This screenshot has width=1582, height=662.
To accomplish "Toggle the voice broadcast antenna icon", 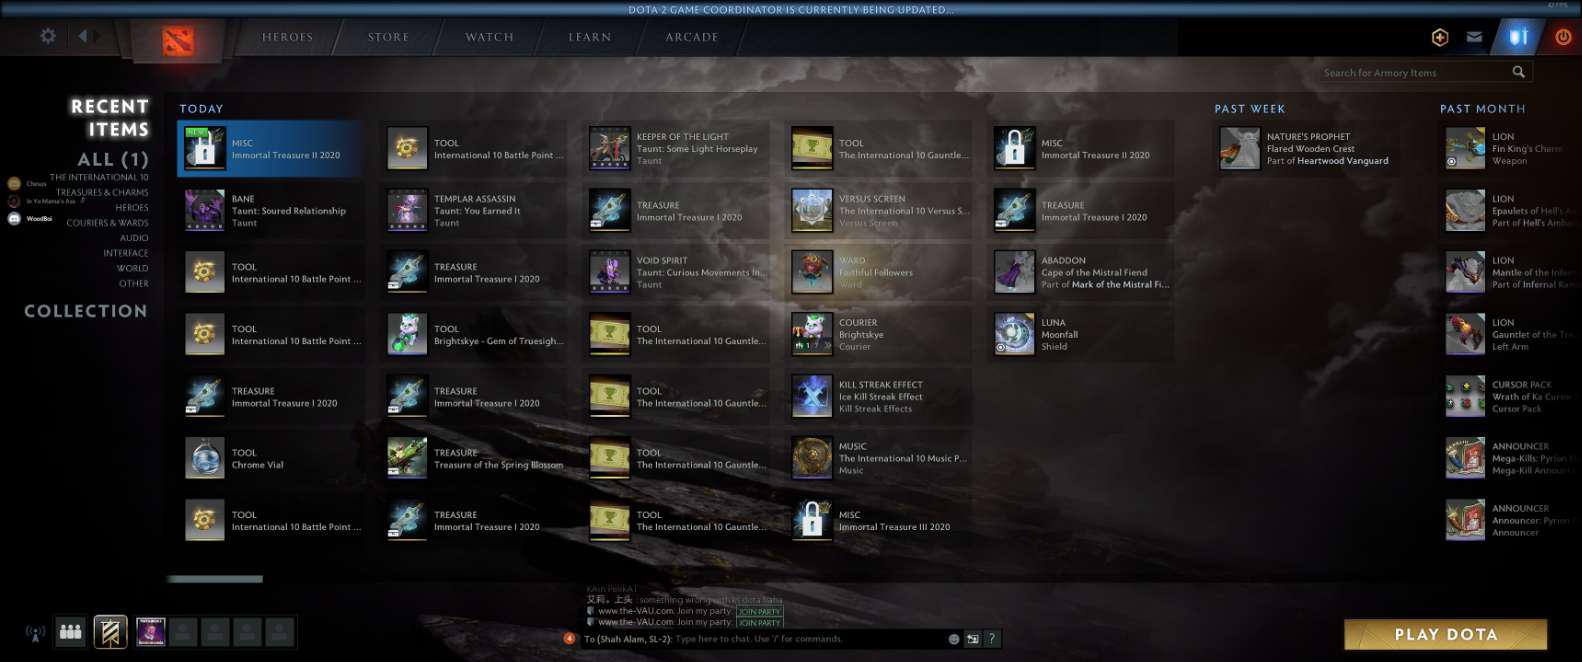I will pyautogui.click(x=35, y=633).
